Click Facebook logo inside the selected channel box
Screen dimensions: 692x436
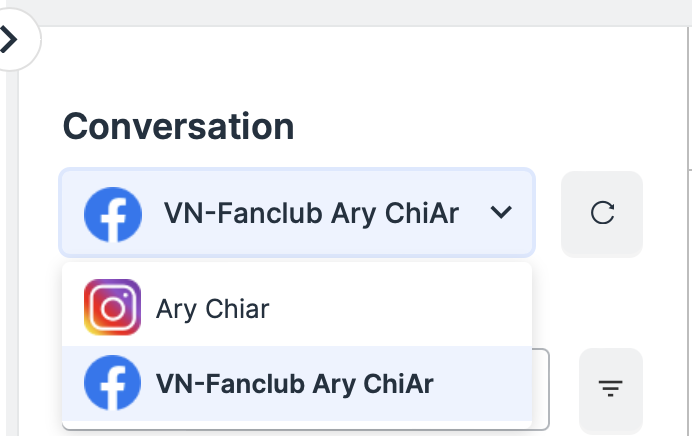pos(112,213)
